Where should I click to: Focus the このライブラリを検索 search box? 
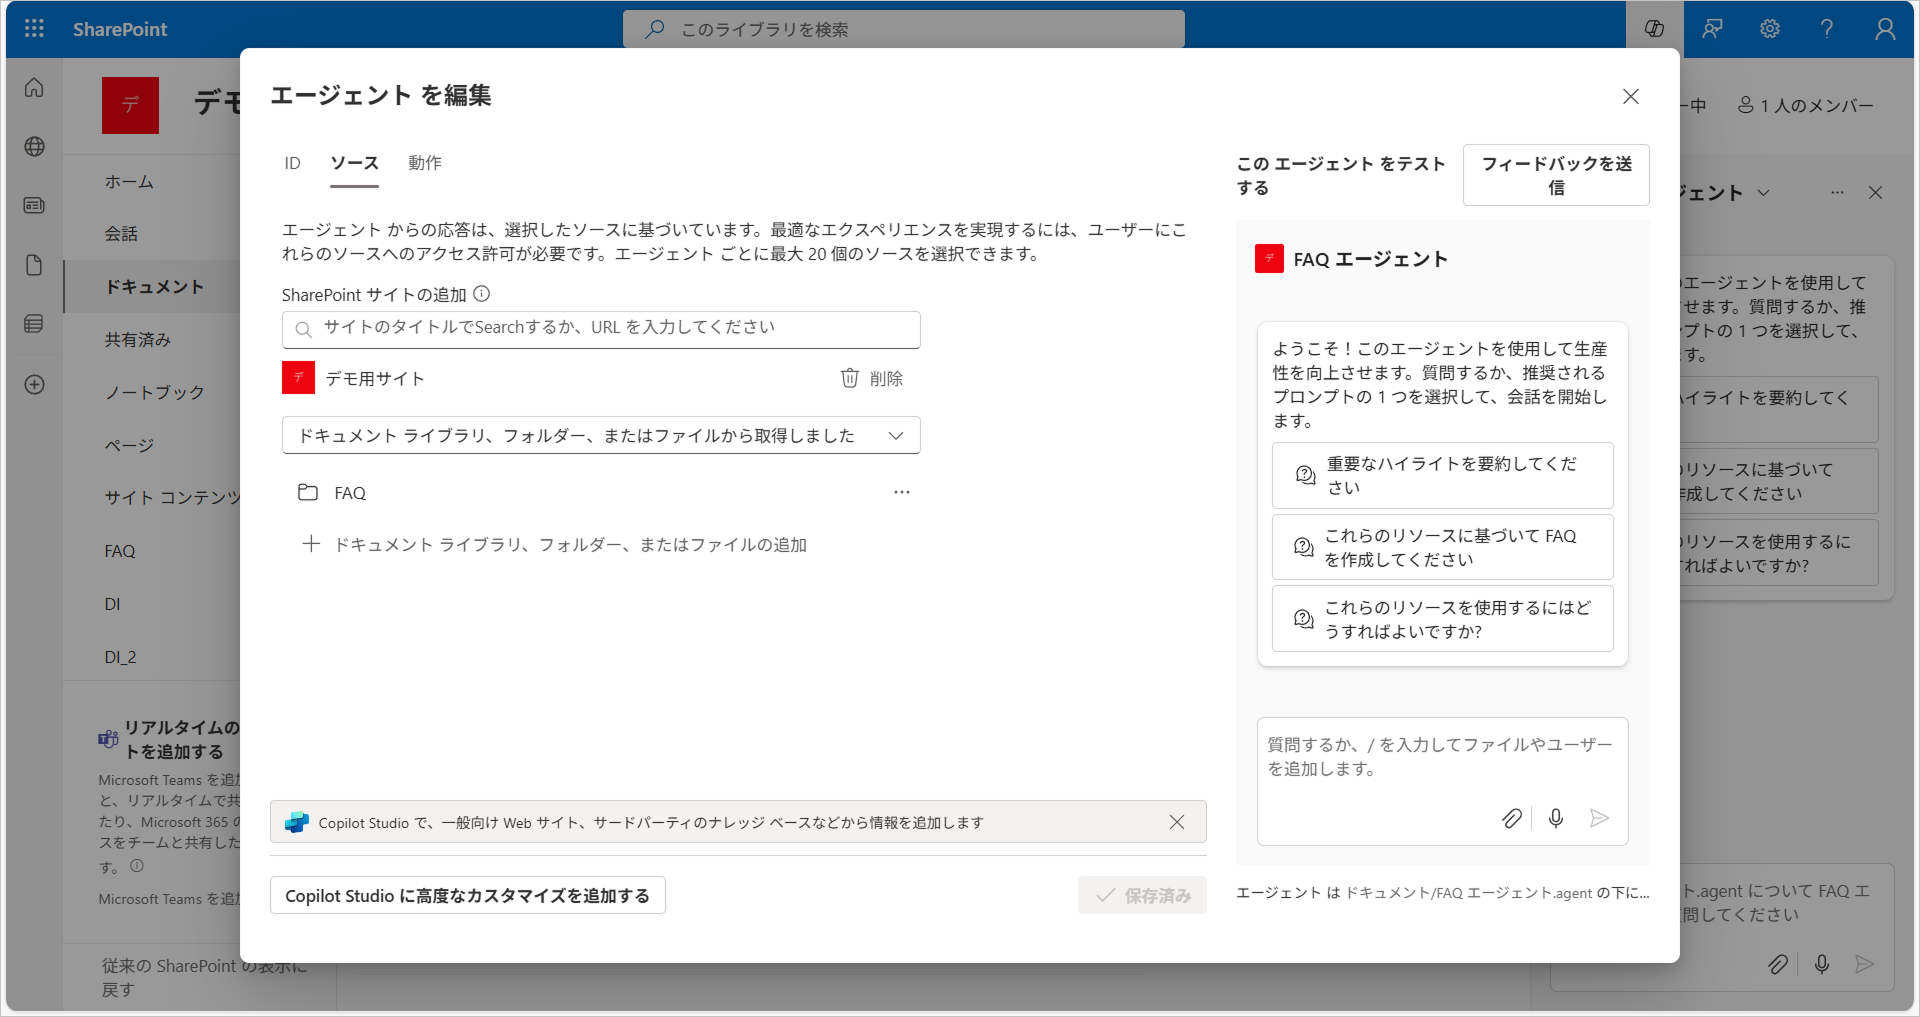click(x=903, y=29)
